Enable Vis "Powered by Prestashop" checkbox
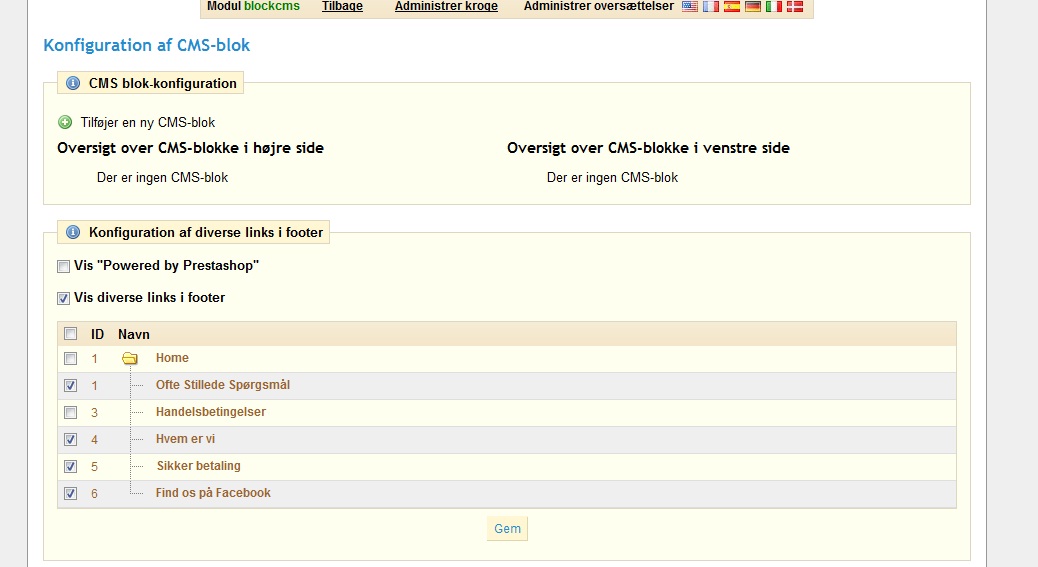 click(64, 267)
